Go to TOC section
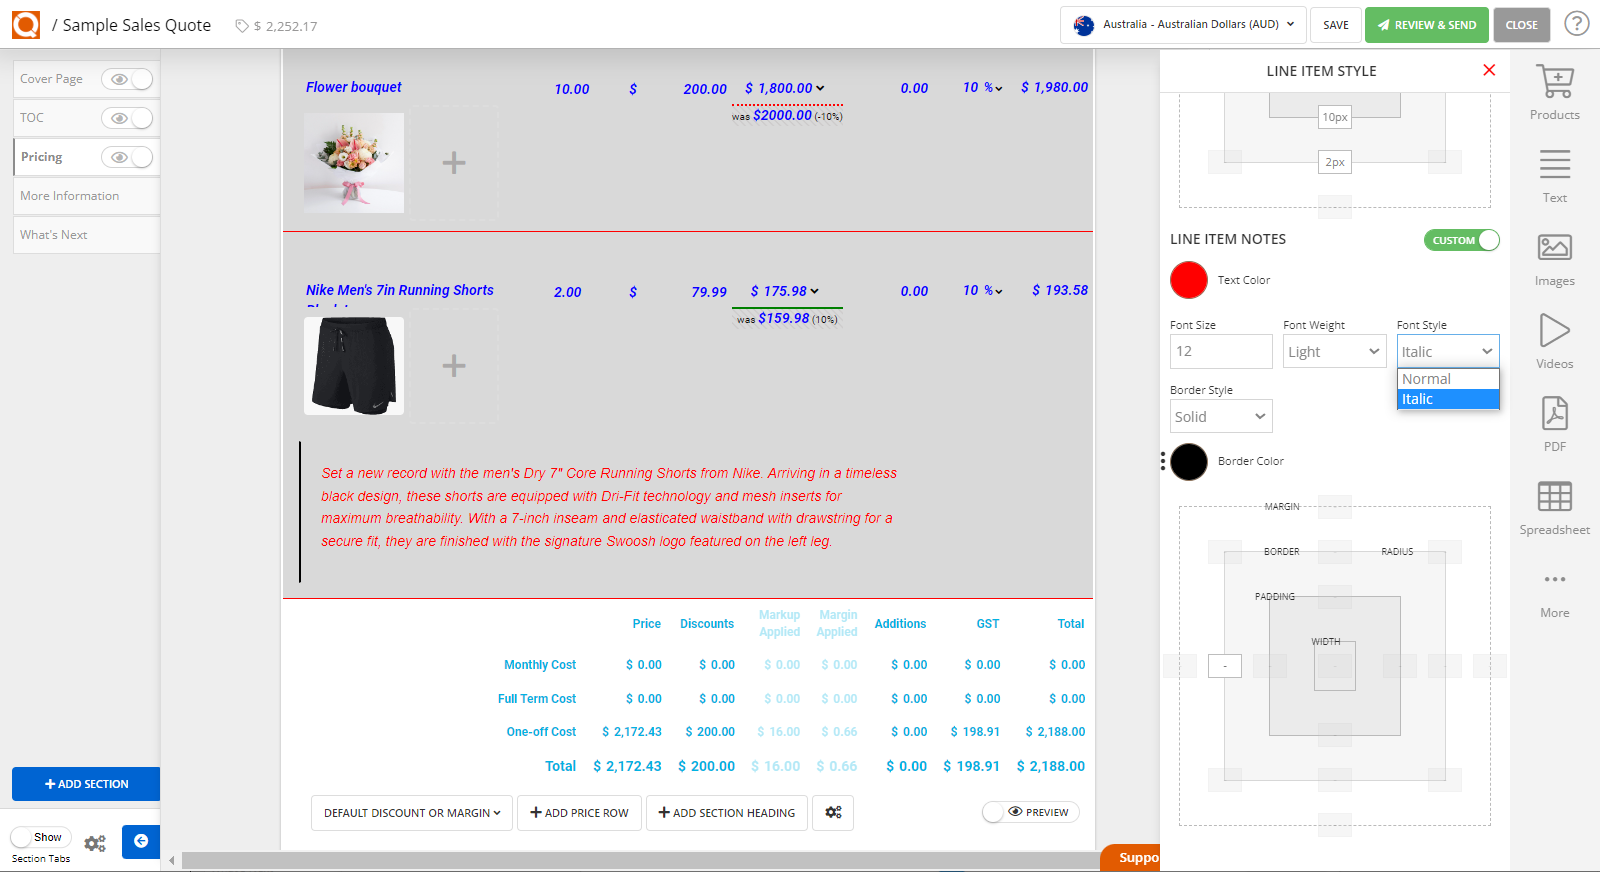 [x=32, y=118]
